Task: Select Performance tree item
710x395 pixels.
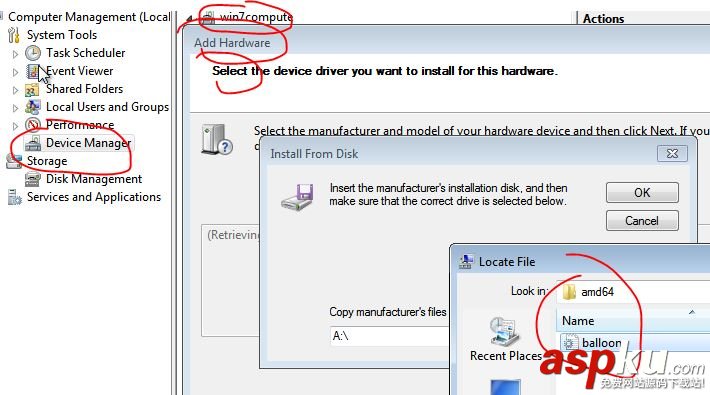Action: pos(80,125)
